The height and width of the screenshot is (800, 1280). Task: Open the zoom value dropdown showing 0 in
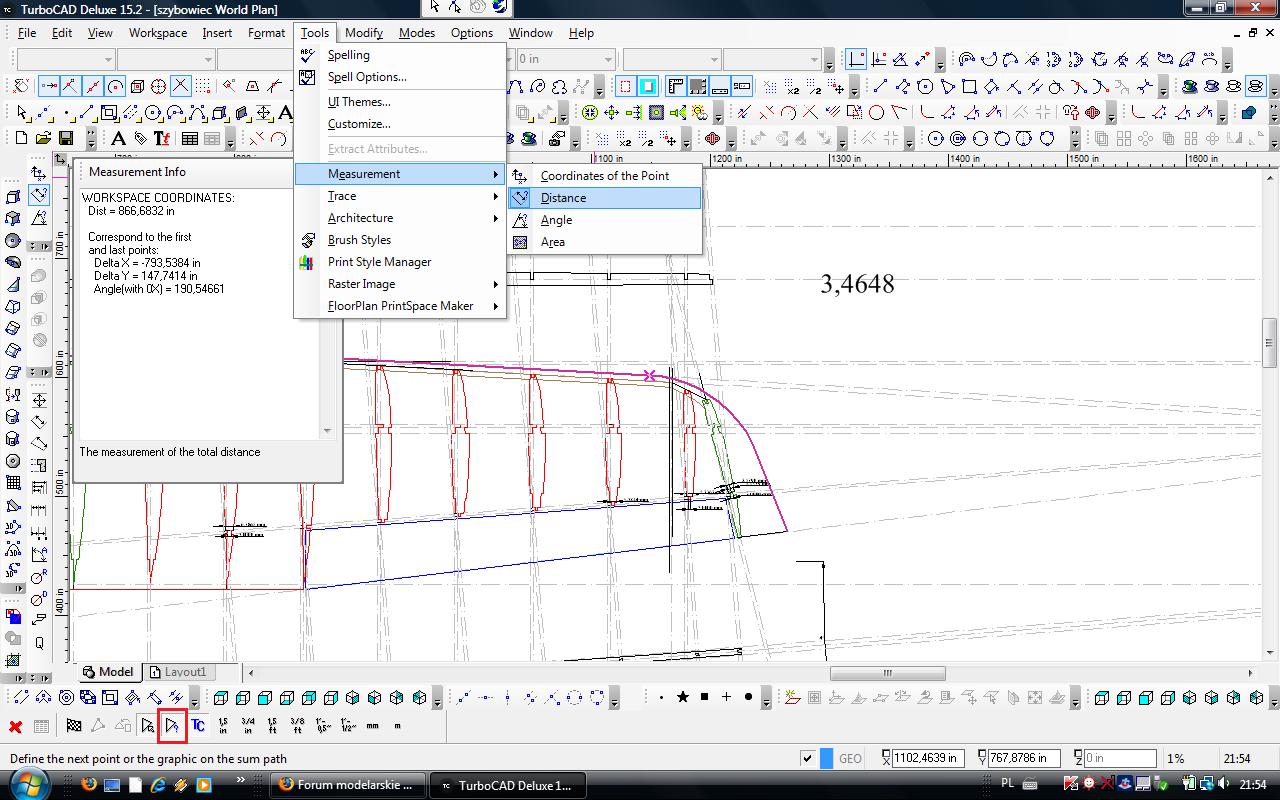click(x=608, y=60)
